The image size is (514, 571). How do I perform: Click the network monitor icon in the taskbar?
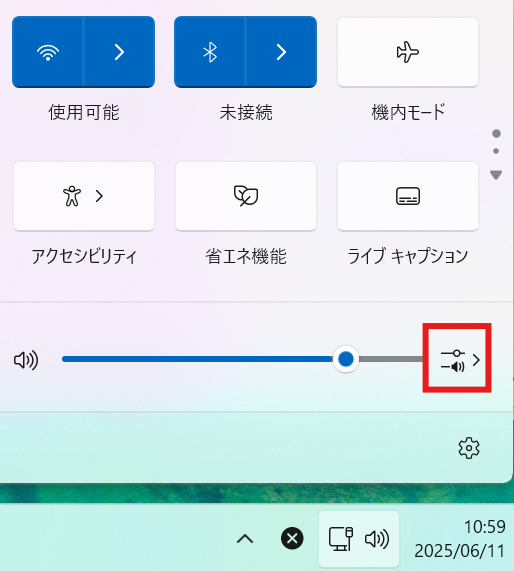(x=341, y=539)
